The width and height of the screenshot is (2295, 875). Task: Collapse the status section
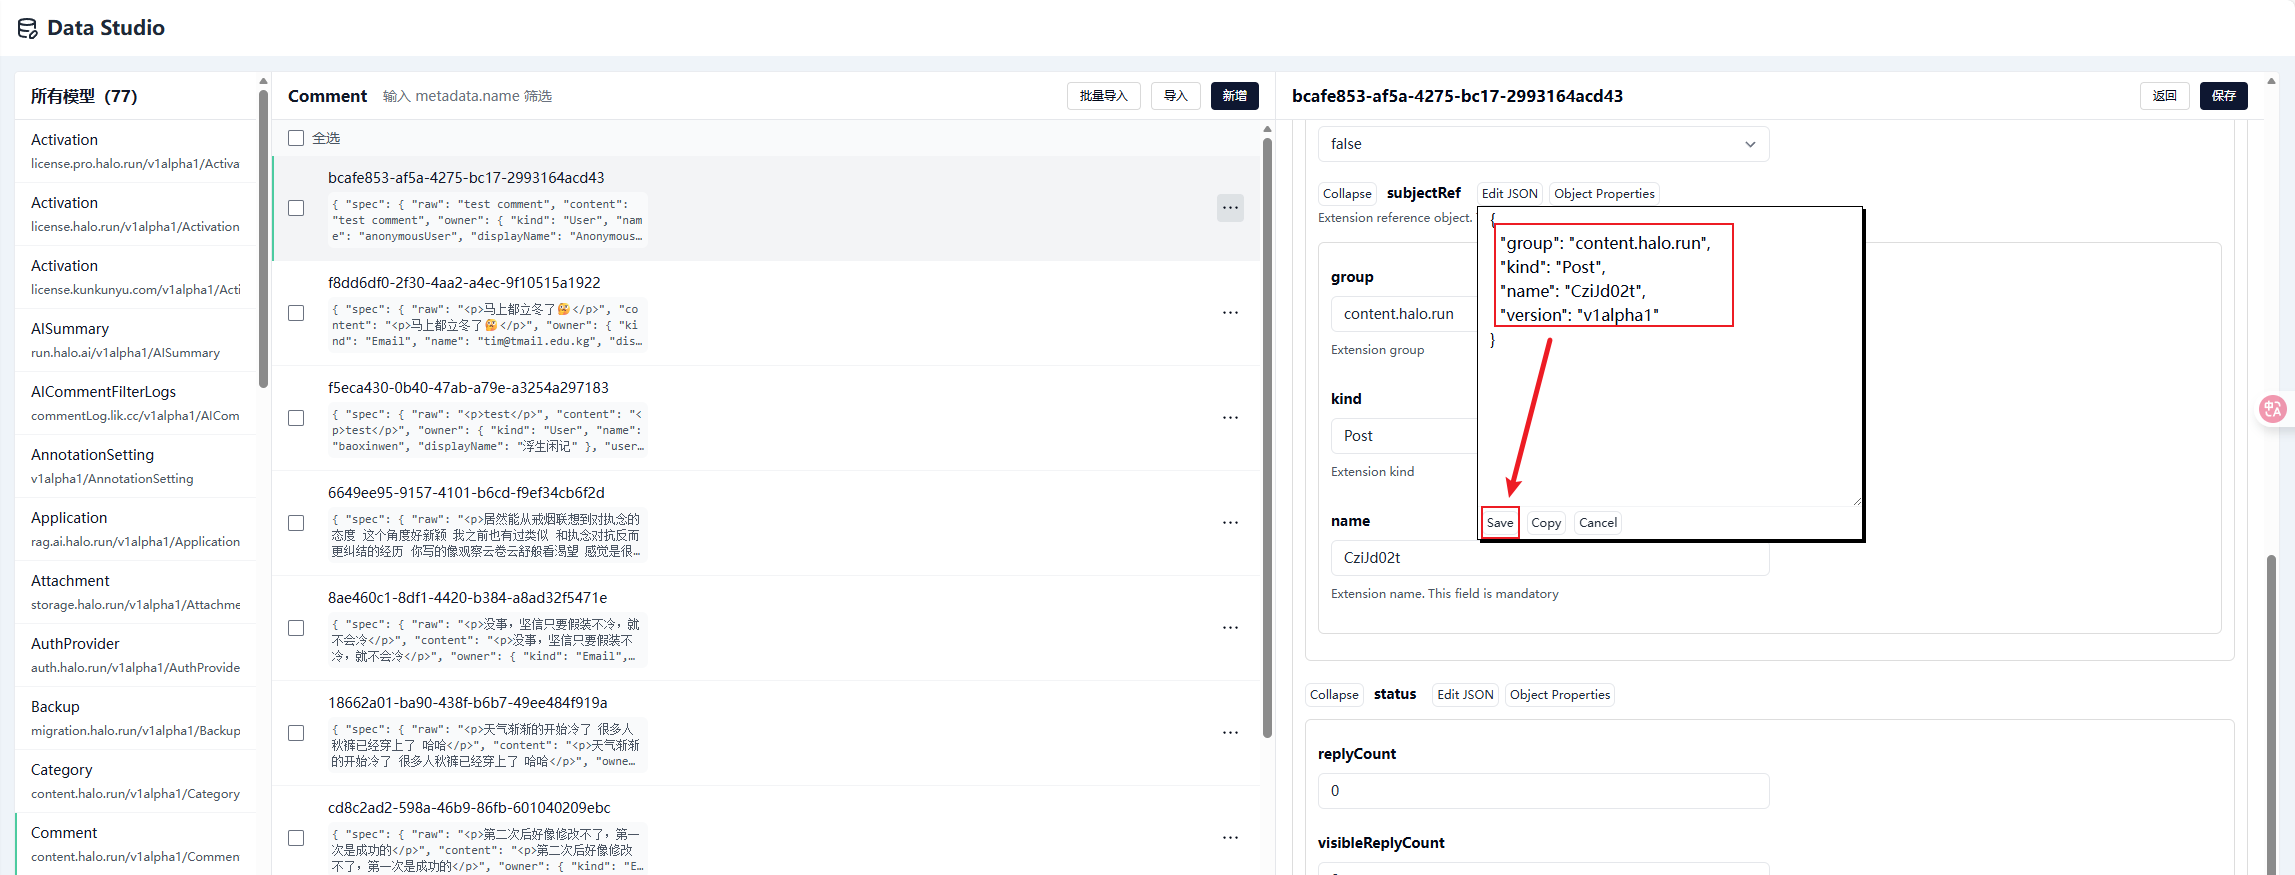click(1334, 695)
